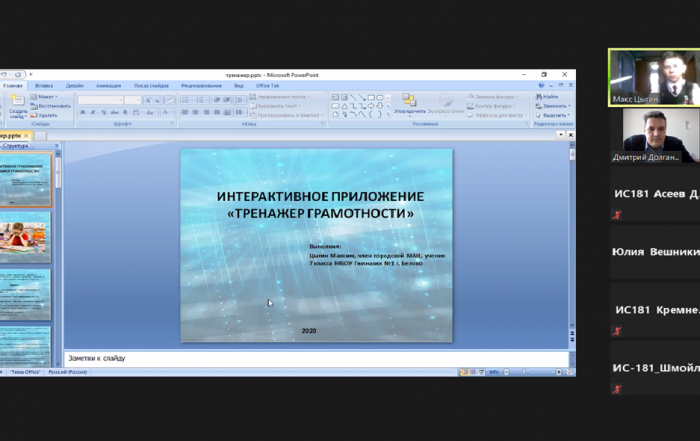Click the Восстановить button
Screen dimensions: 700x441
50,106
